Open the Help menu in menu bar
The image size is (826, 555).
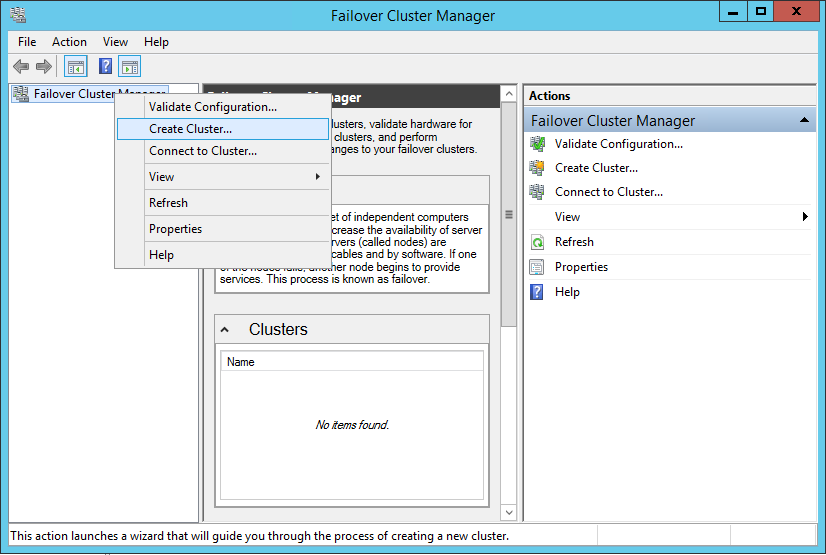click(x=156, y=42)
